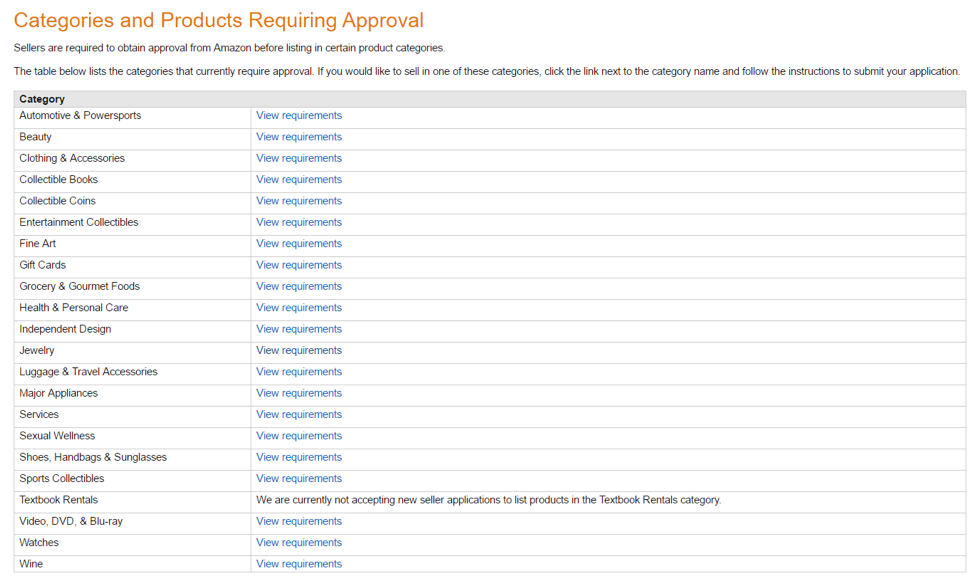View requirements for Sports Collectibles

tap(298, 478)
